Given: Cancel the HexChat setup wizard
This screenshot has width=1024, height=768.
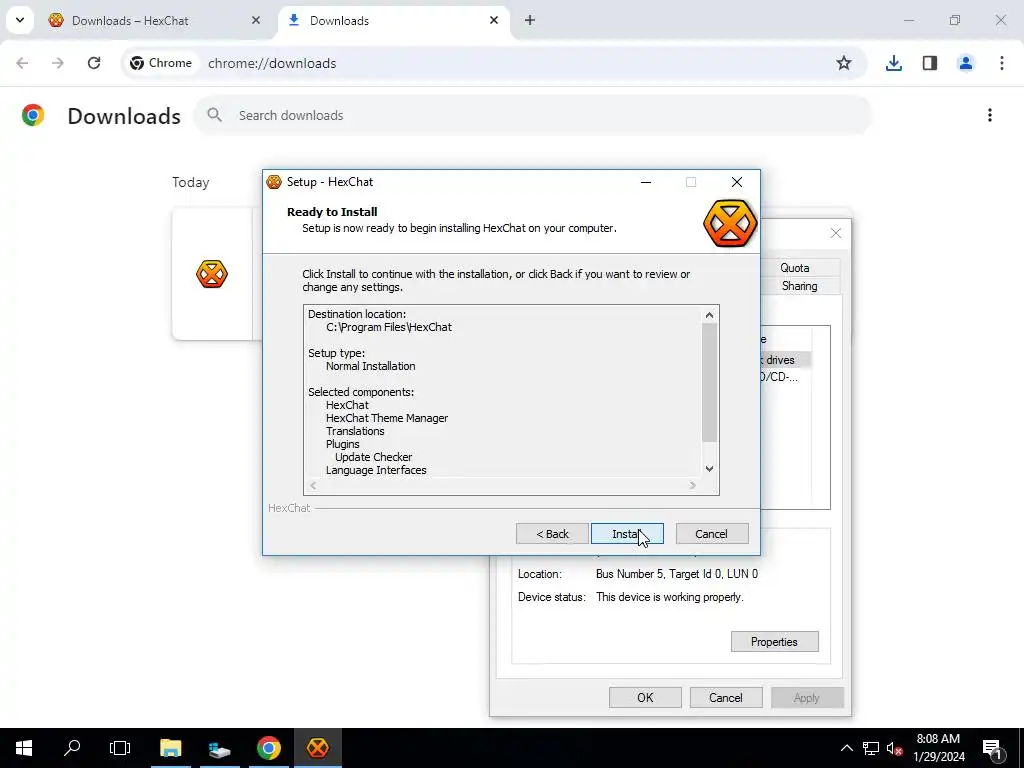Looking at the screenshot, I should (712, 534).
